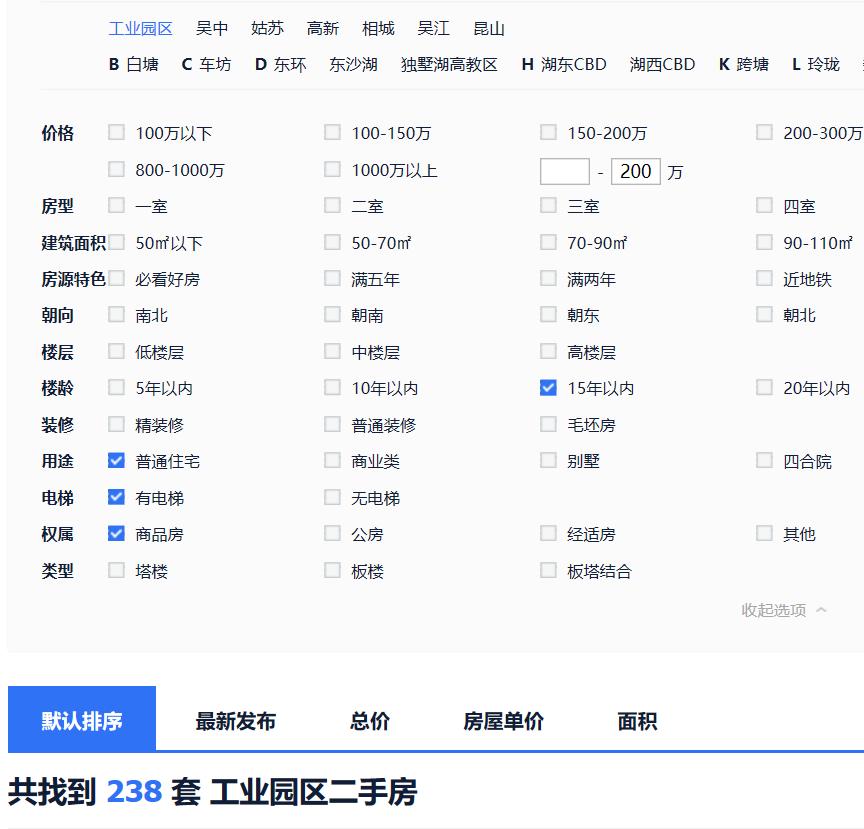
Task: Select the 板楼 building type checkbox
Action: pyautogui.click(x=332, y=570)
